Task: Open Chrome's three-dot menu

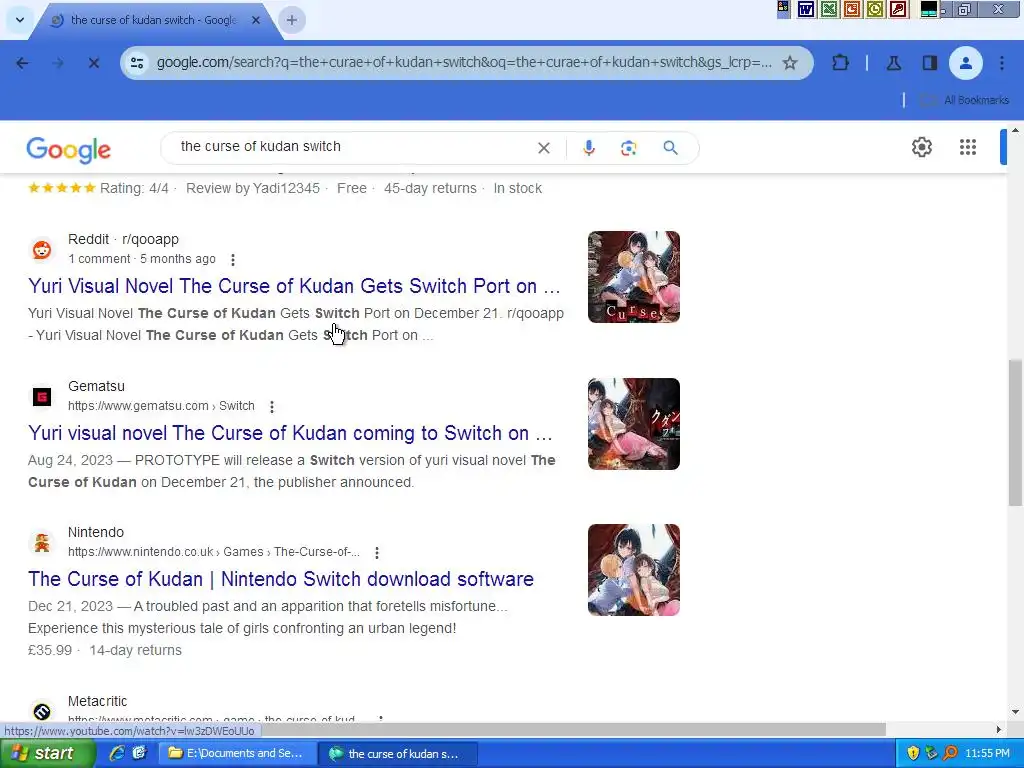Action: tap(1002, 63)
